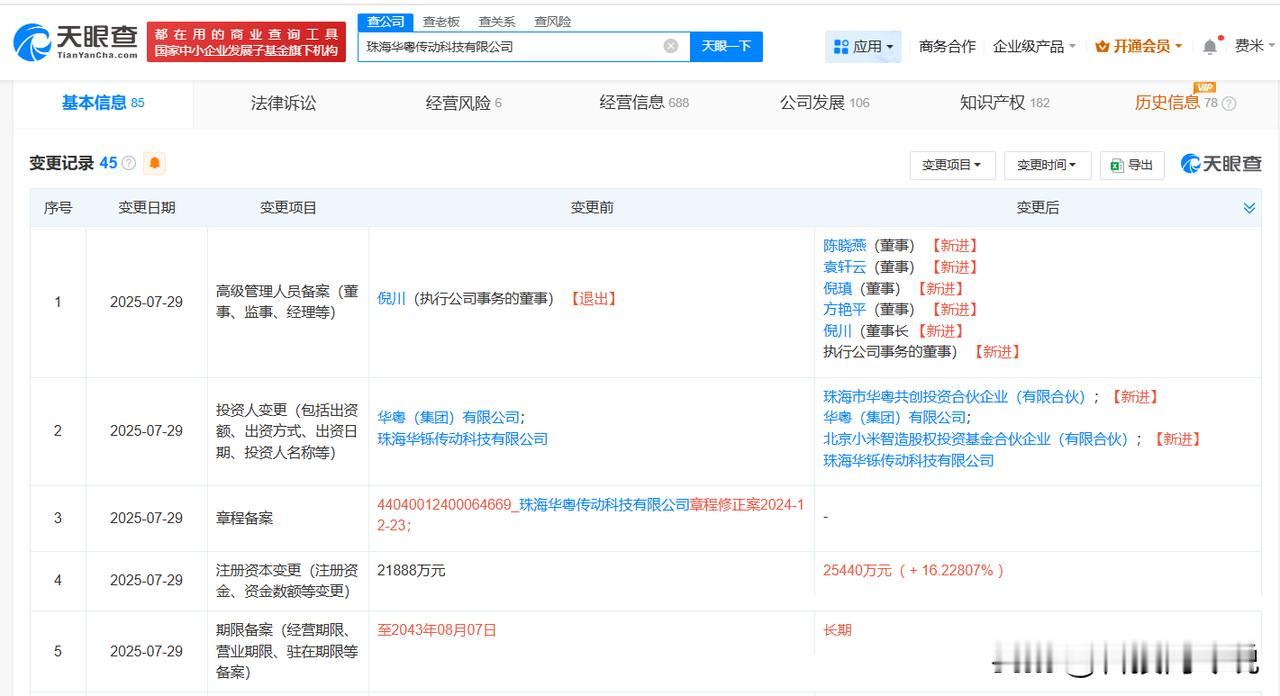Open 北京小米智造股权投资基金合伙企业 link
The height and width of the screenshot is (696, 1280).
(x=975, y=439)
